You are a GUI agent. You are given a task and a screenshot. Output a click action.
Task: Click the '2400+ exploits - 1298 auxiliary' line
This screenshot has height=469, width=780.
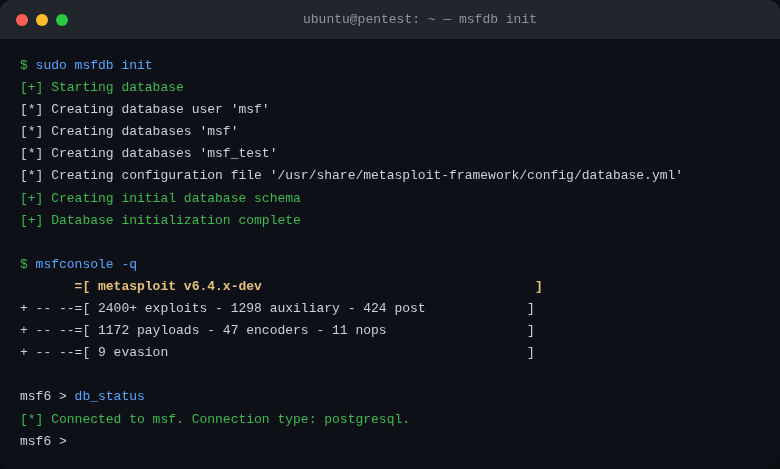[x=277, y=308]
